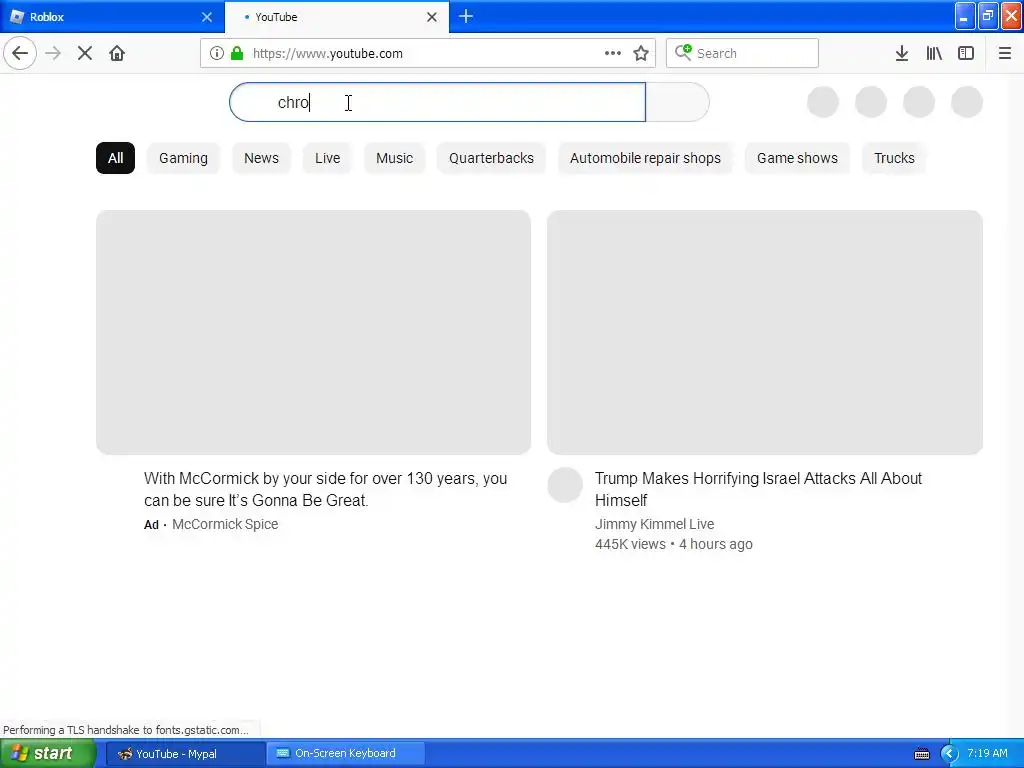Viewport: 1024px width, 768px height.
Task: Open 'Trump Makes Horrifying Israel Attacks' video title
Action: point(758,489)
